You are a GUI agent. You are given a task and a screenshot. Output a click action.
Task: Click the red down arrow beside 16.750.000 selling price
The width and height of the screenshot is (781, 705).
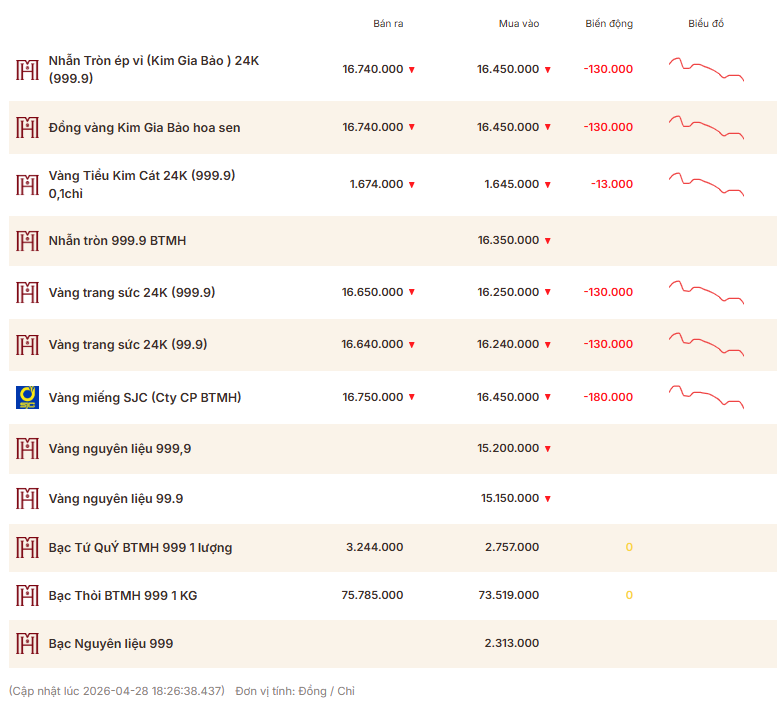[x=411, y=398]
